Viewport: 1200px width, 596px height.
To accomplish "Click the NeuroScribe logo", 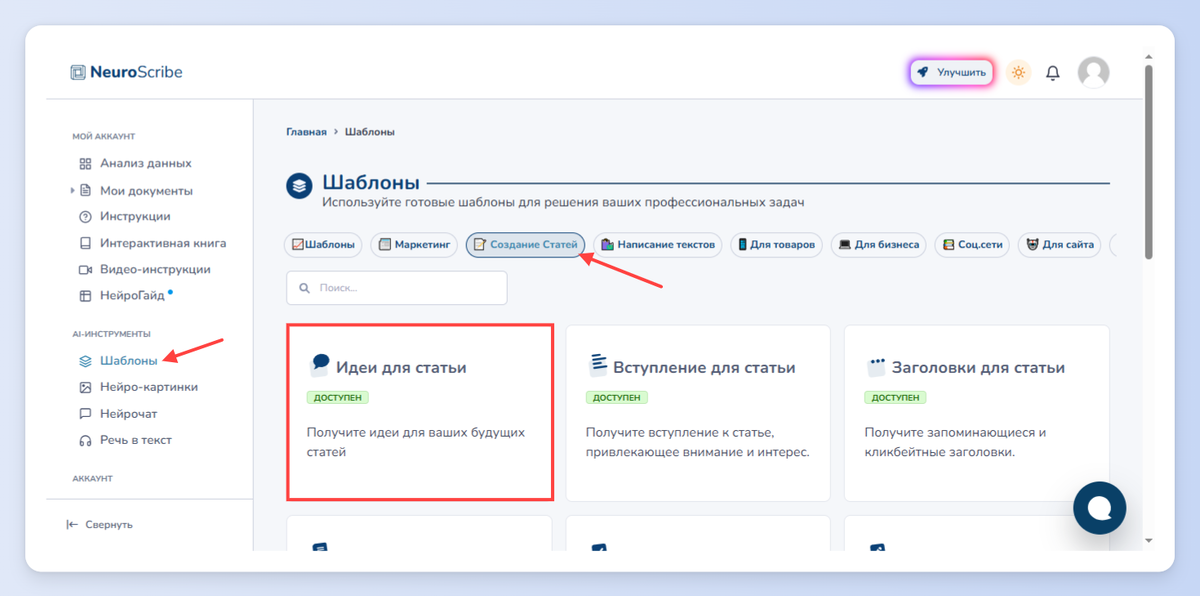I will pyautogui.click(x=126, y=72).
